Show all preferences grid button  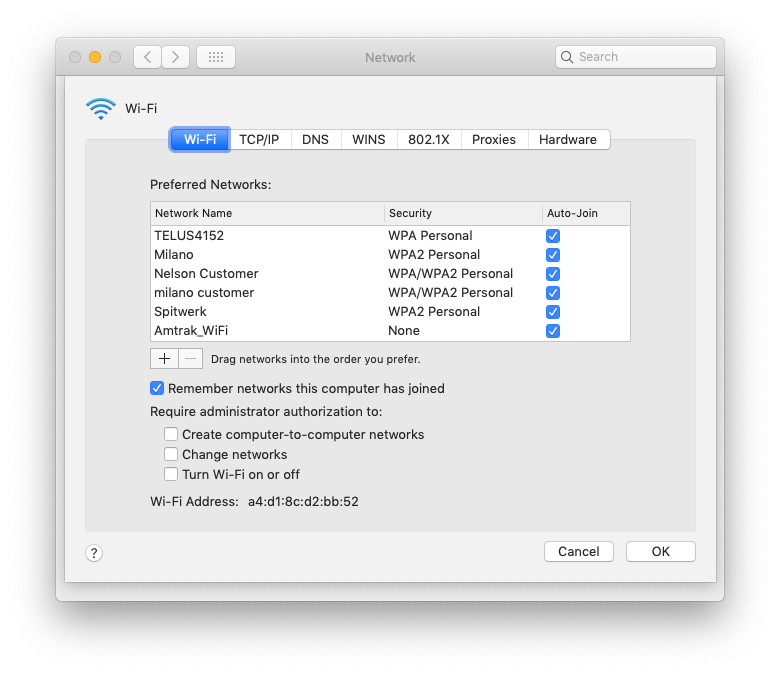pos(216,57)
